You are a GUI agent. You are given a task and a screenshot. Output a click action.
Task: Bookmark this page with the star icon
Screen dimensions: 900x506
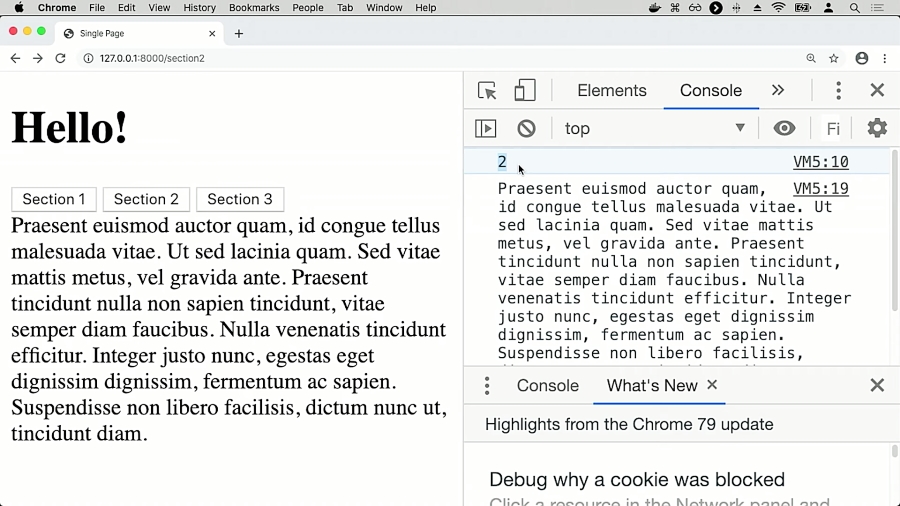tap(834, 59)
